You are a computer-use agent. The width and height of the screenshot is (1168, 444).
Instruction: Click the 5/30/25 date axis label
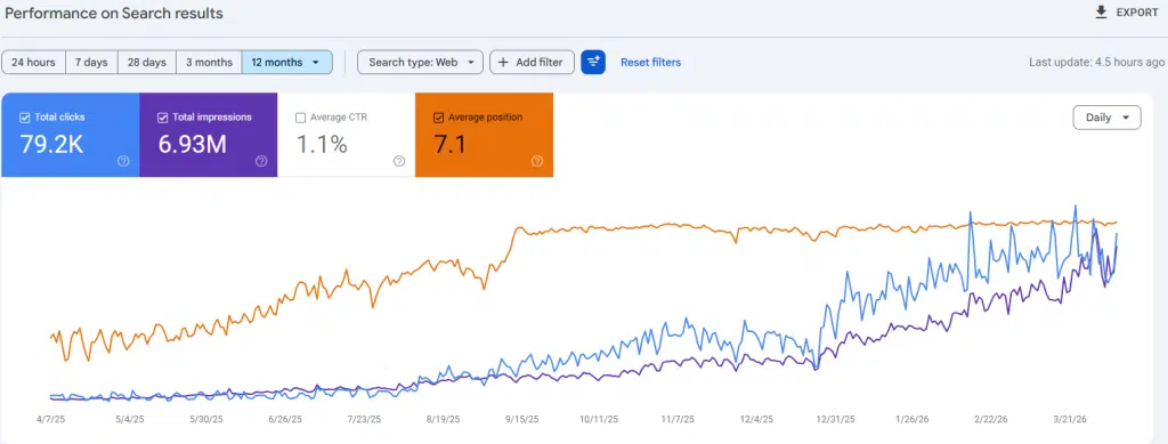tap(208, 420)
